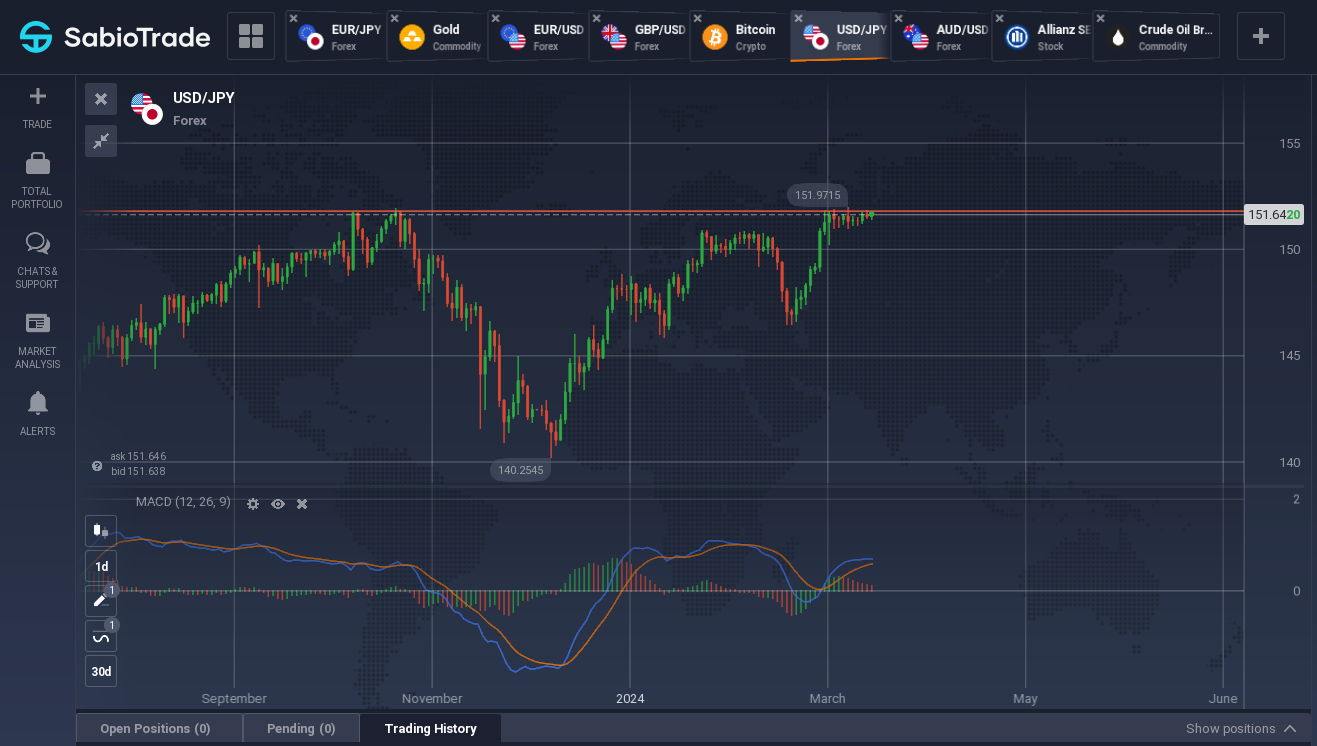Toggle MACD indicator visibility eye icon
The height and width of the screenshot is (746, 1317).
point(278,504)
